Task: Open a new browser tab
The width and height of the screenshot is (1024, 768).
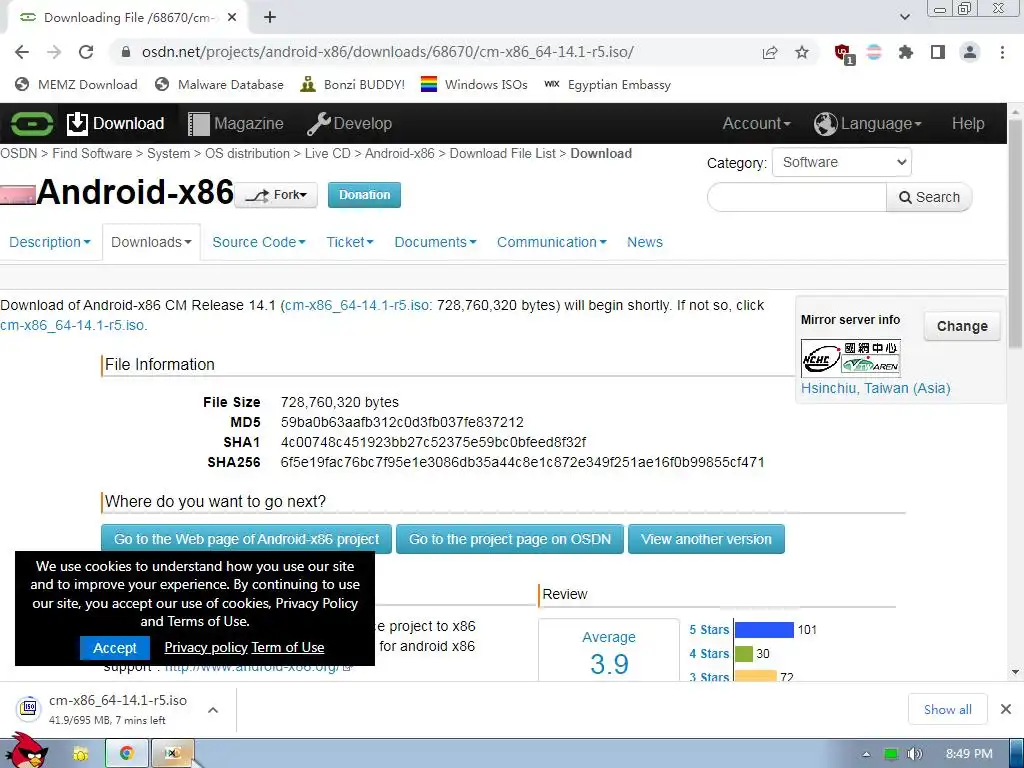Action: [270, 18]
